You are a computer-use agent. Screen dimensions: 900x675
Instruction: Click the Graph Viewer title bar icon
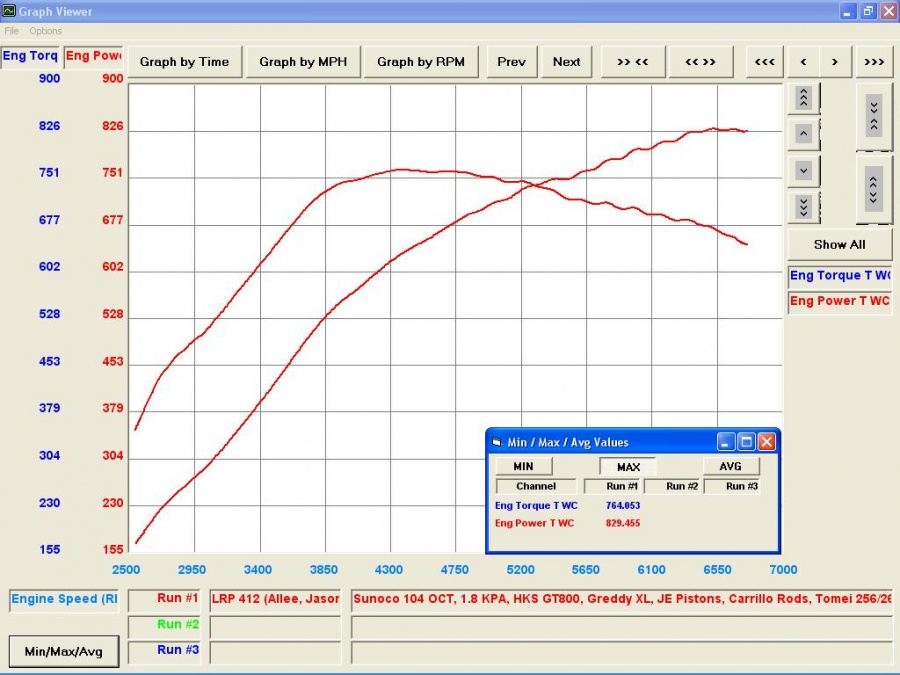click(9, 10)
